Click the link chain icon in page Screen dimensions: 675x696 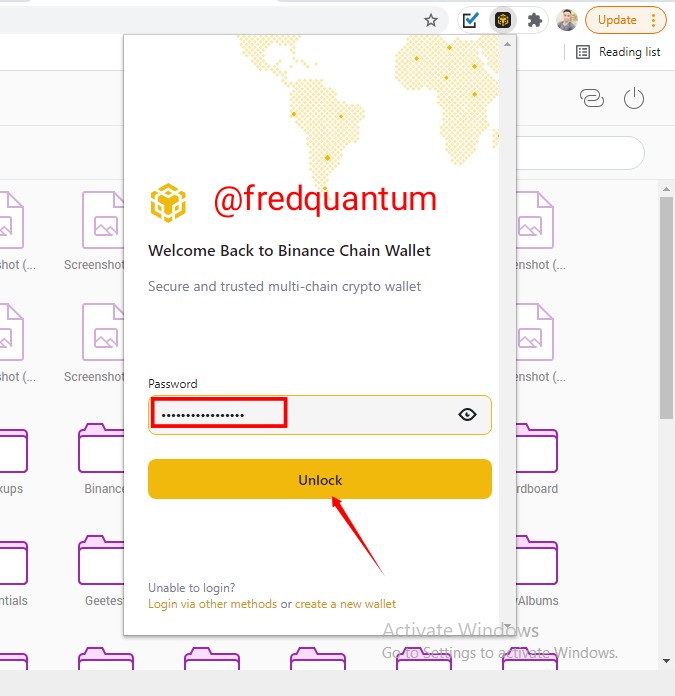click(592, 98)
